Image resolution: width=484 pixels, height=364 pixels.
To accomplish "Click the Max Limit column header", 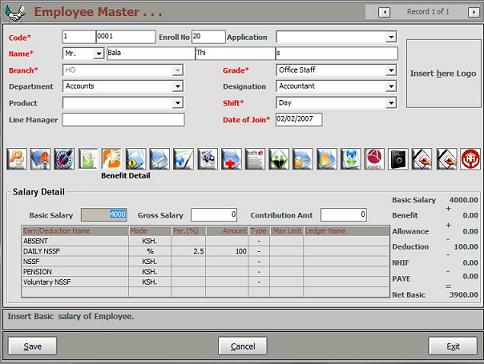I will 287,231.
